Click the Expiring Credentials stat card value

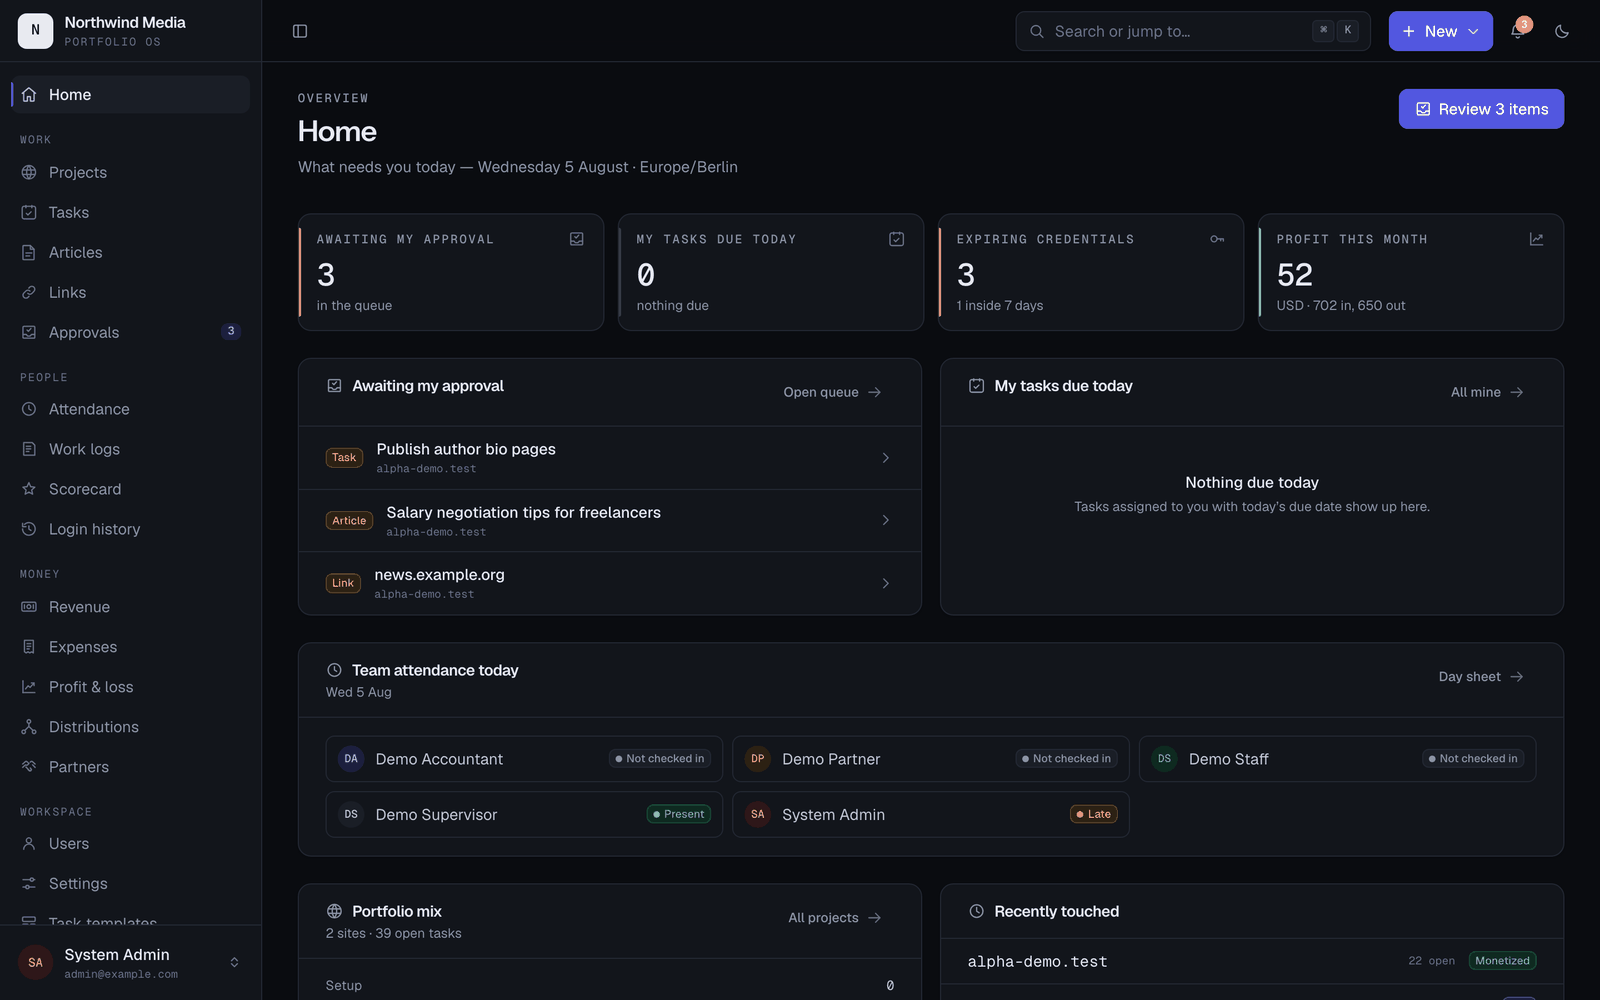coord(966,275)
